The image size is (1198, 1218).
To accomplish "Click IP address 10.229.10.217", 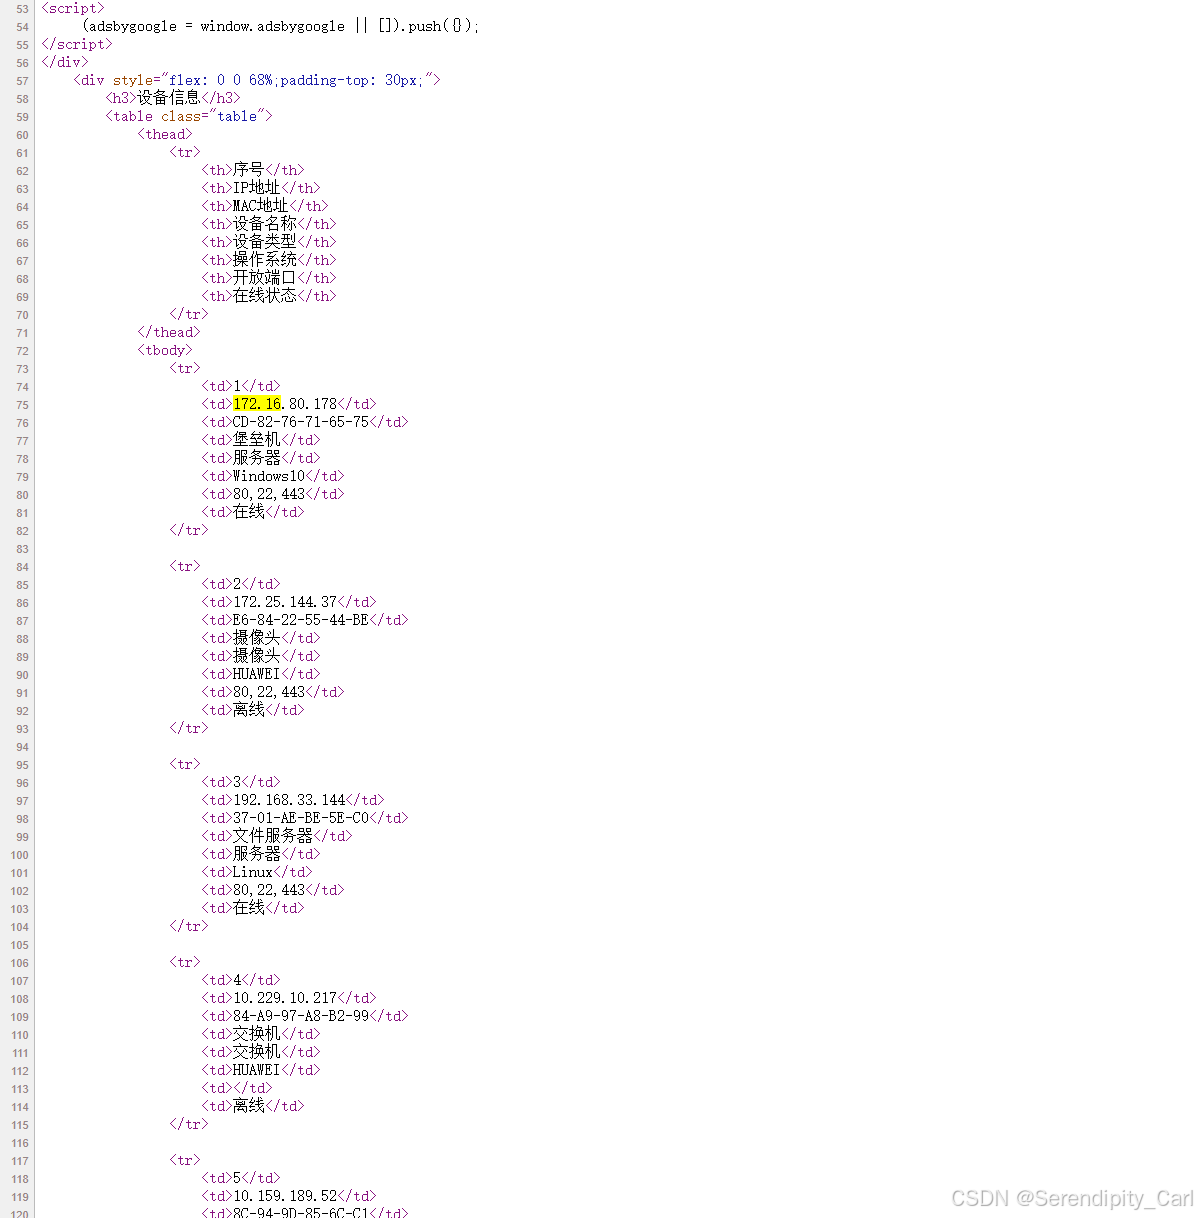I will (285, 998).
